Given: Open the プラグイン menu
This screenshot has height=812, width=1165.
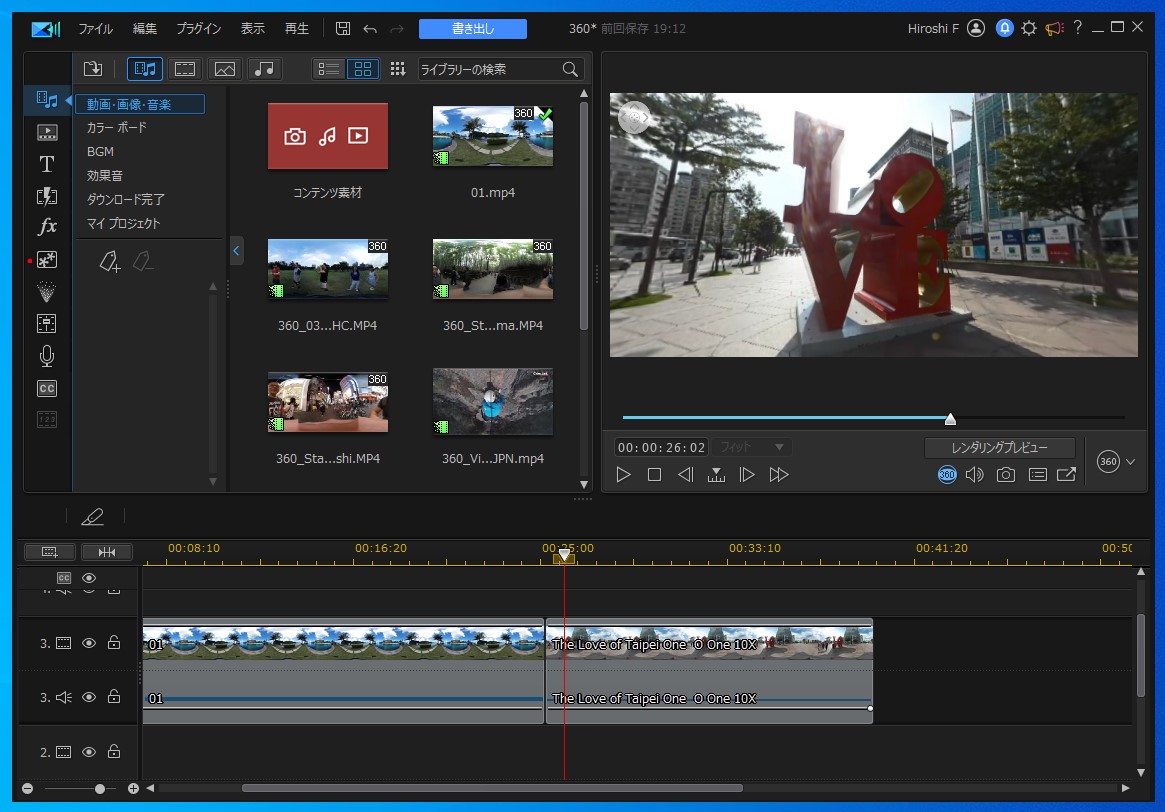Looking at the screenshot, I should 199,29.
